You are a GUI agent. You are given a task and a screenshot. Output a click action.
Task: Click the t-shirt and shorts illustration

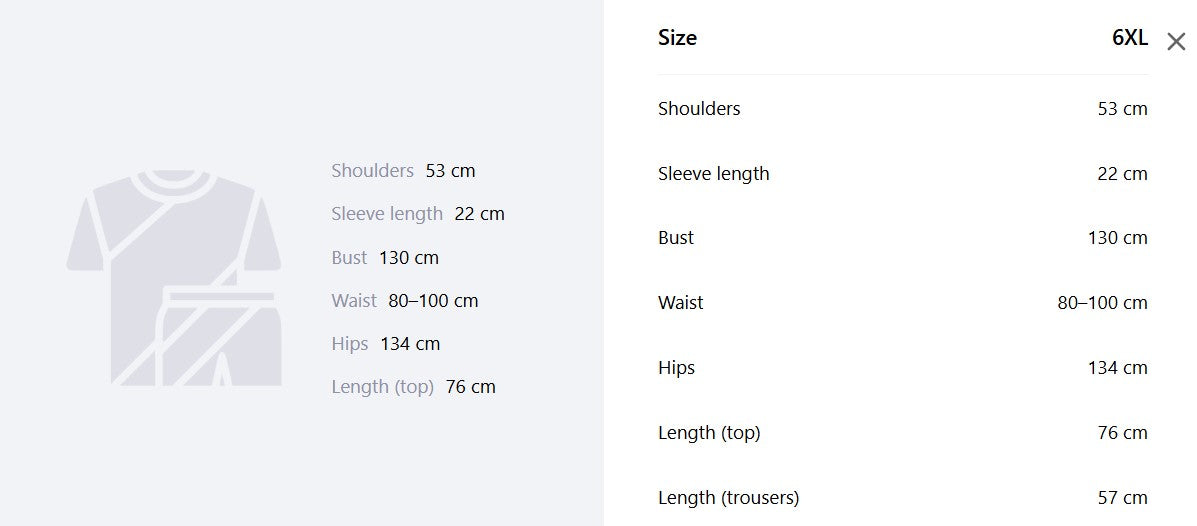(x=174, y=278)
